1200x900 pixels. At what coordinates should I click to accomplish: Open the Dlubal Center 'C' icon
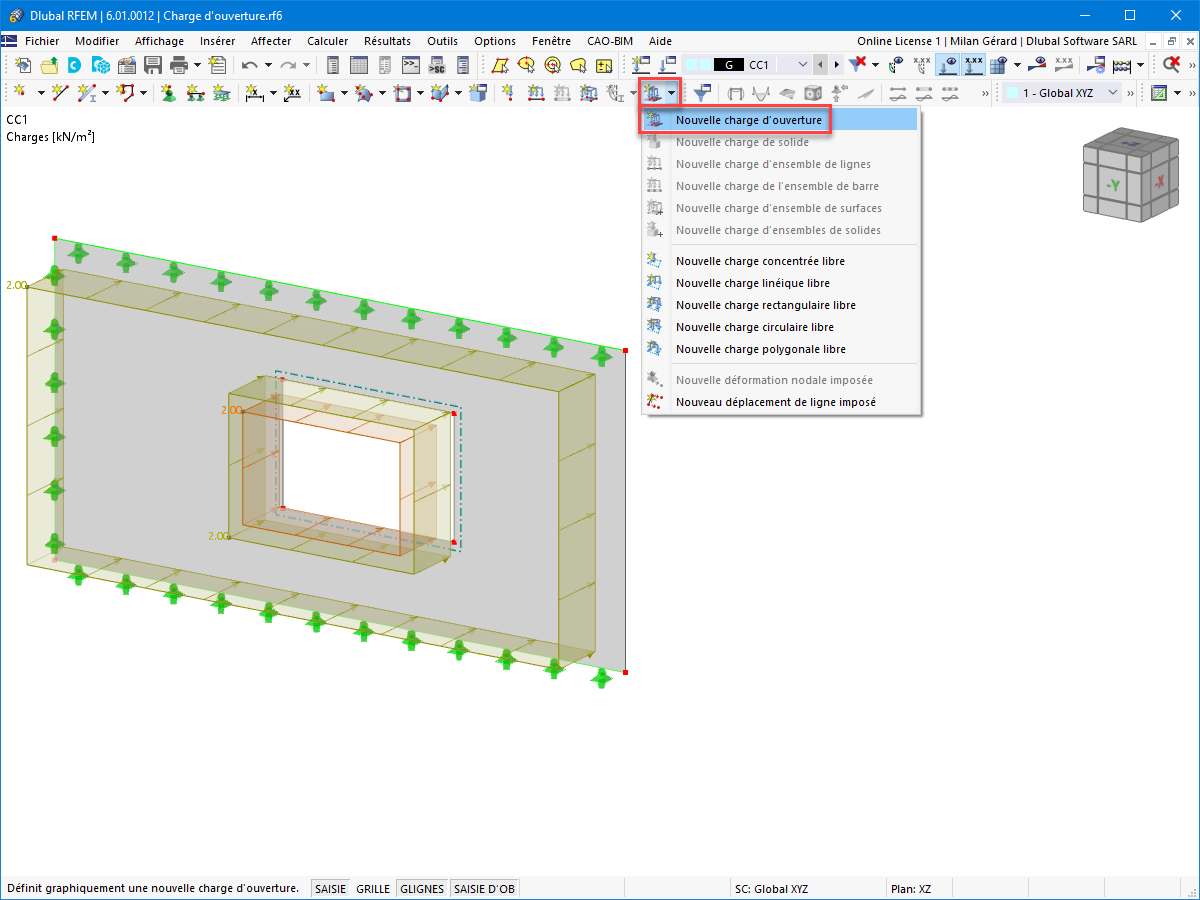tap(74, 65)
